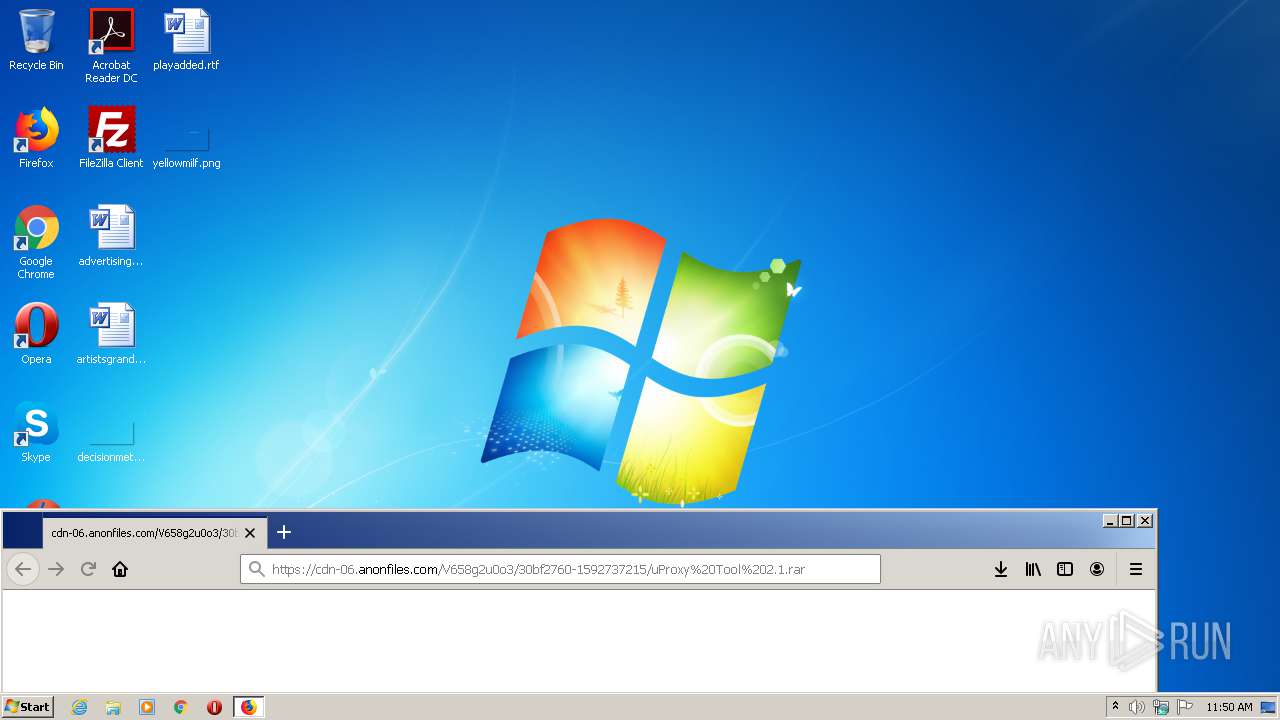Open Firefox downloads panel
This screenshot has height=720, width=1280.
pos(1000,569)
